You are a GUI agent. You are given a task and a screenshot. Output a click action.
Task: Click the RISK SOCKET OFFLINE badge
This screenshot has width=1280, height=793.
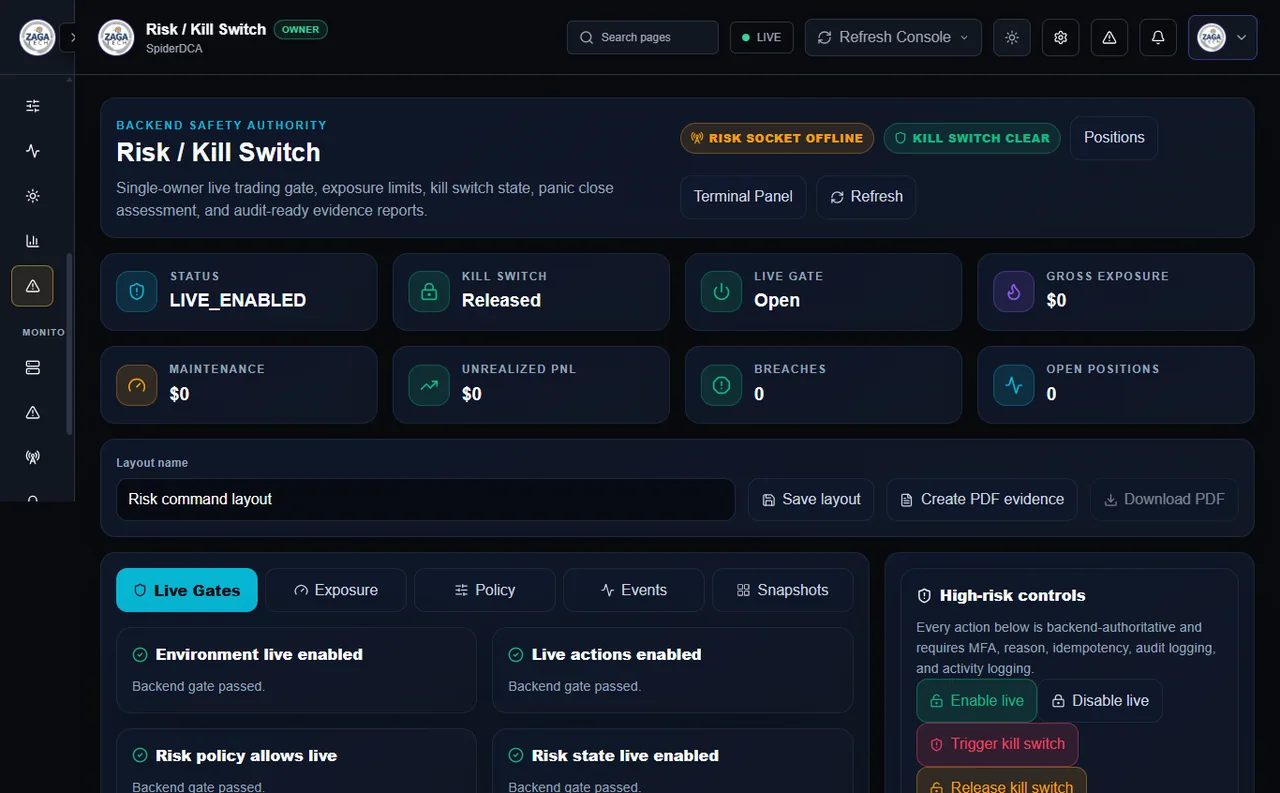(777, 138)
